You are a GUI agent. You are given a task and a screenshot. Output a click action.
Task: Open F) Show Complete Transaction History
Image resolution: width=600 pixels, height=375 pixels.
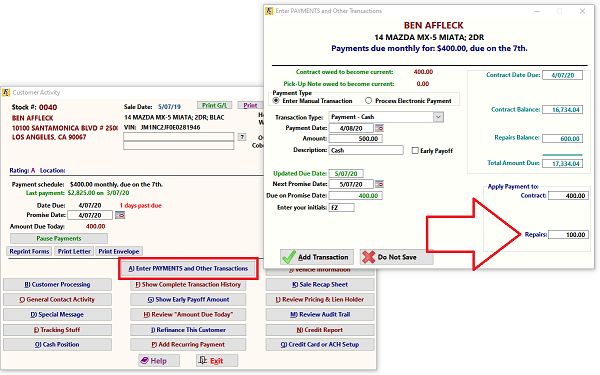pyautogui.click(x=188, y=285)
